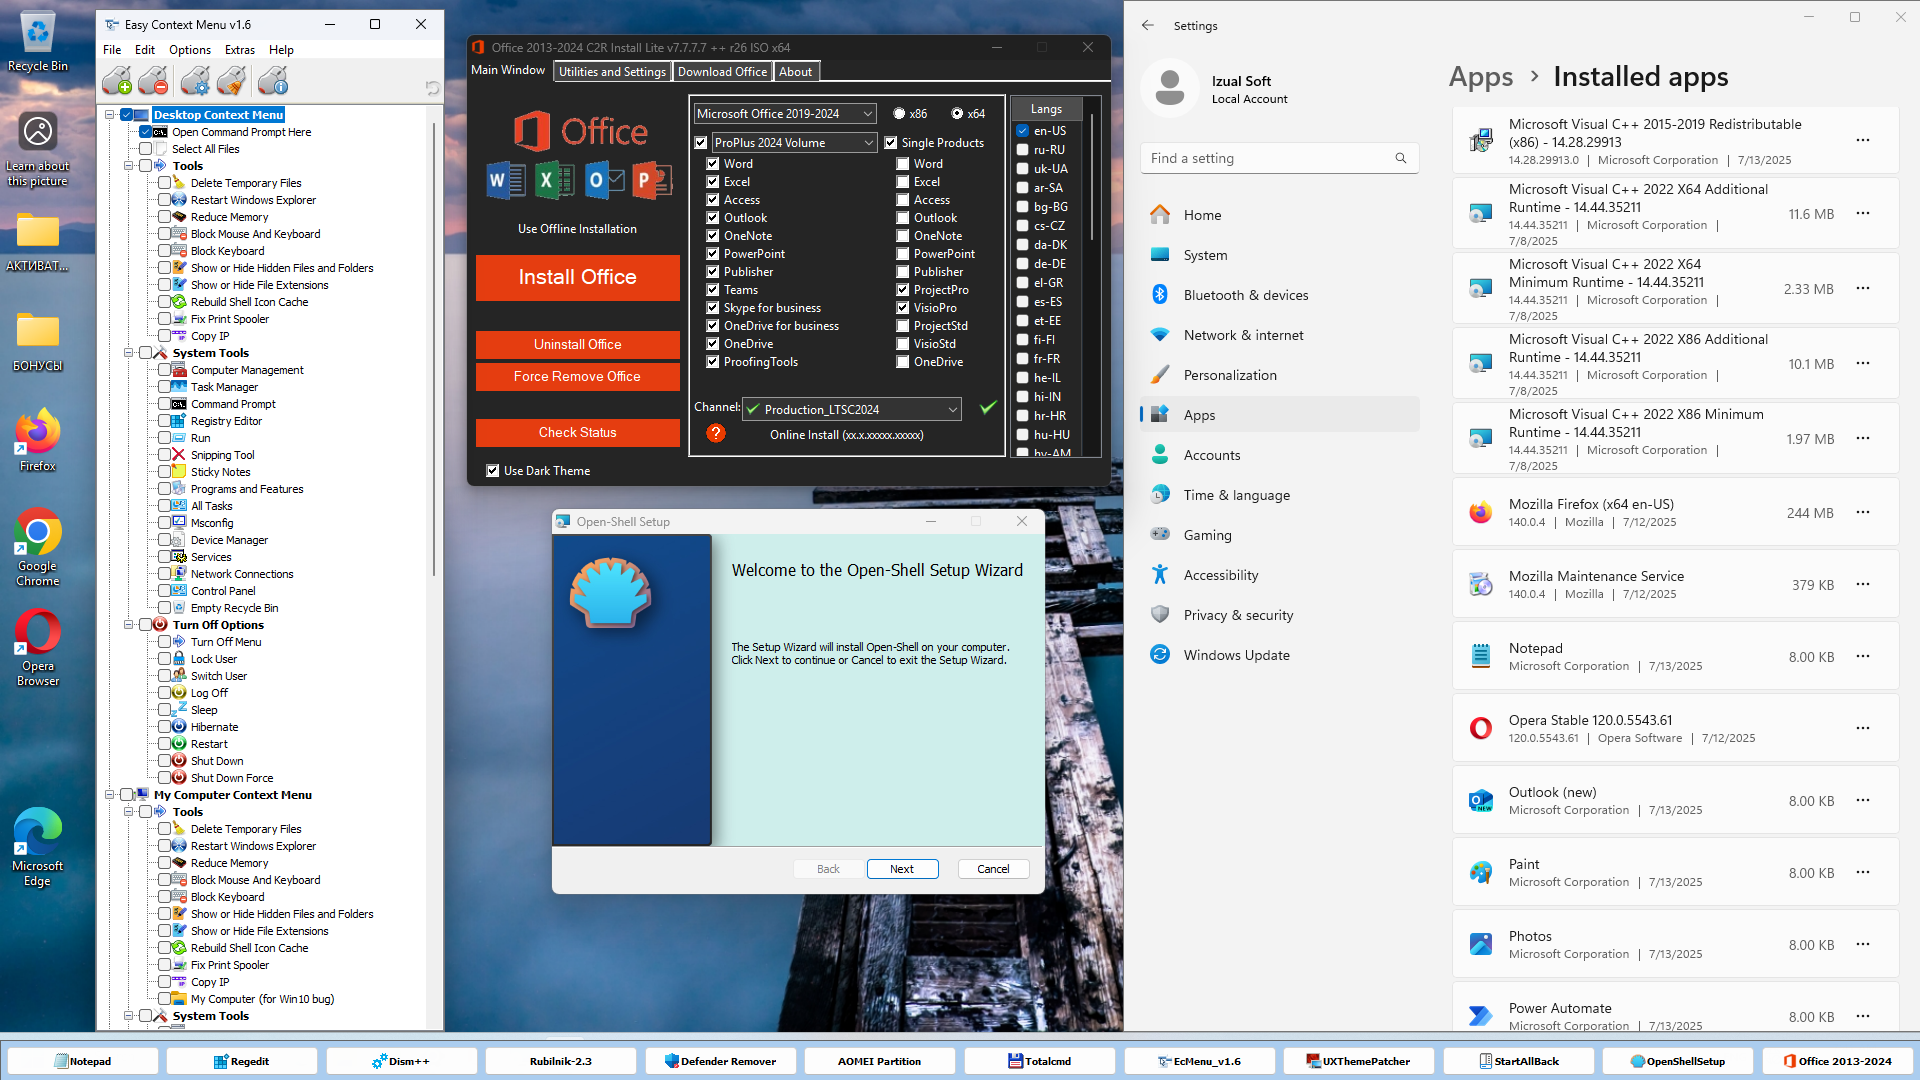This screenshot has width=1920, height=1080.
Task: Click the mouse-with-broom cleaner icon
Action: (232, 80)
